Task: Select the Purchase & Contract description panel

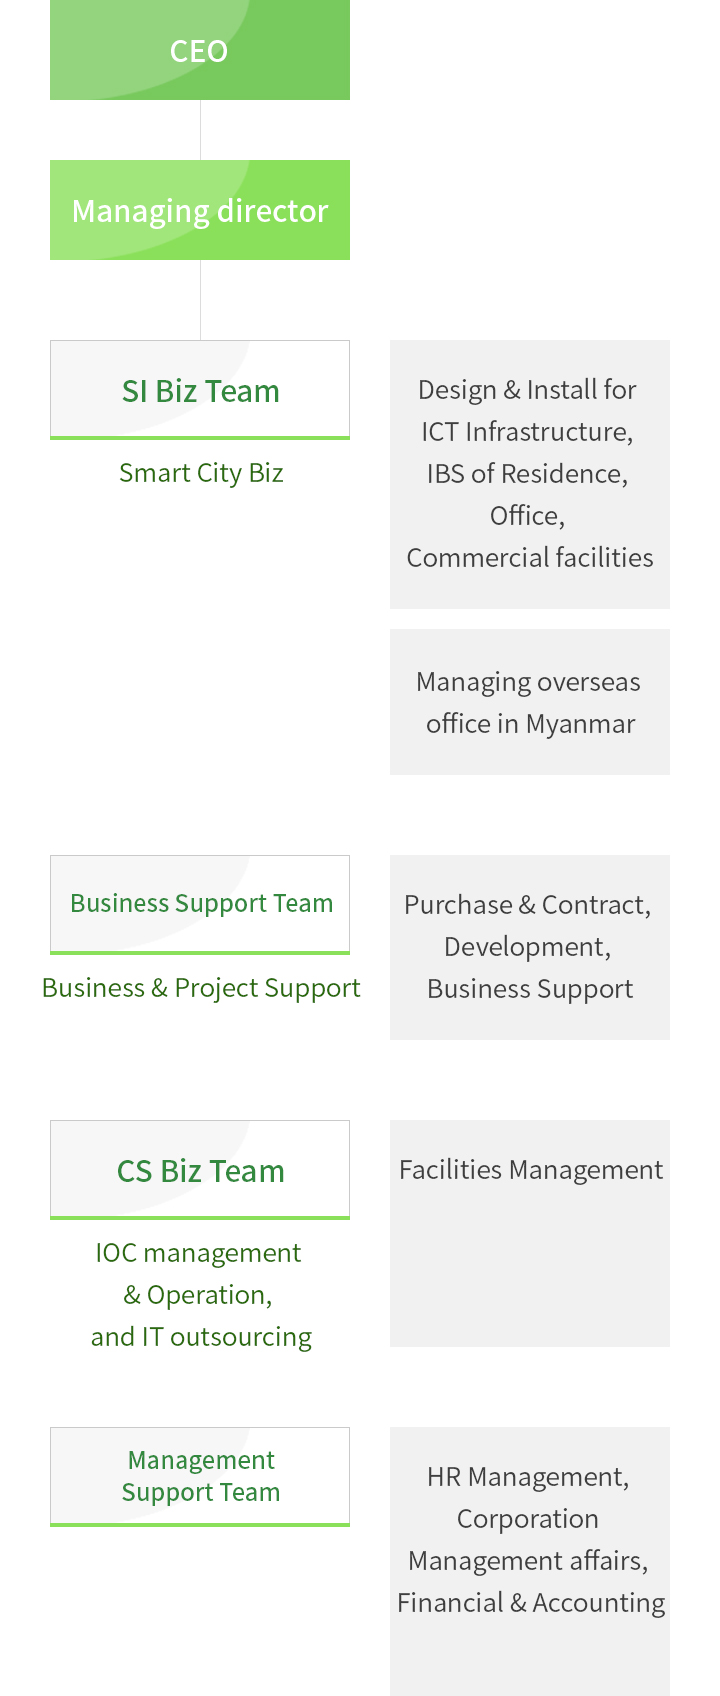Action: [x=530, y=947]
